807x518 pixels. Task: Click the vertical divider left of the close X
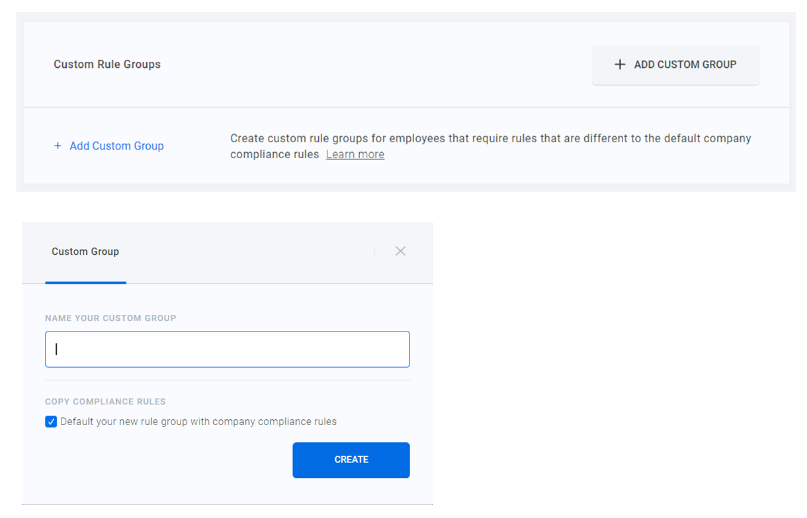pyautogui.click(x=374, y=252)
